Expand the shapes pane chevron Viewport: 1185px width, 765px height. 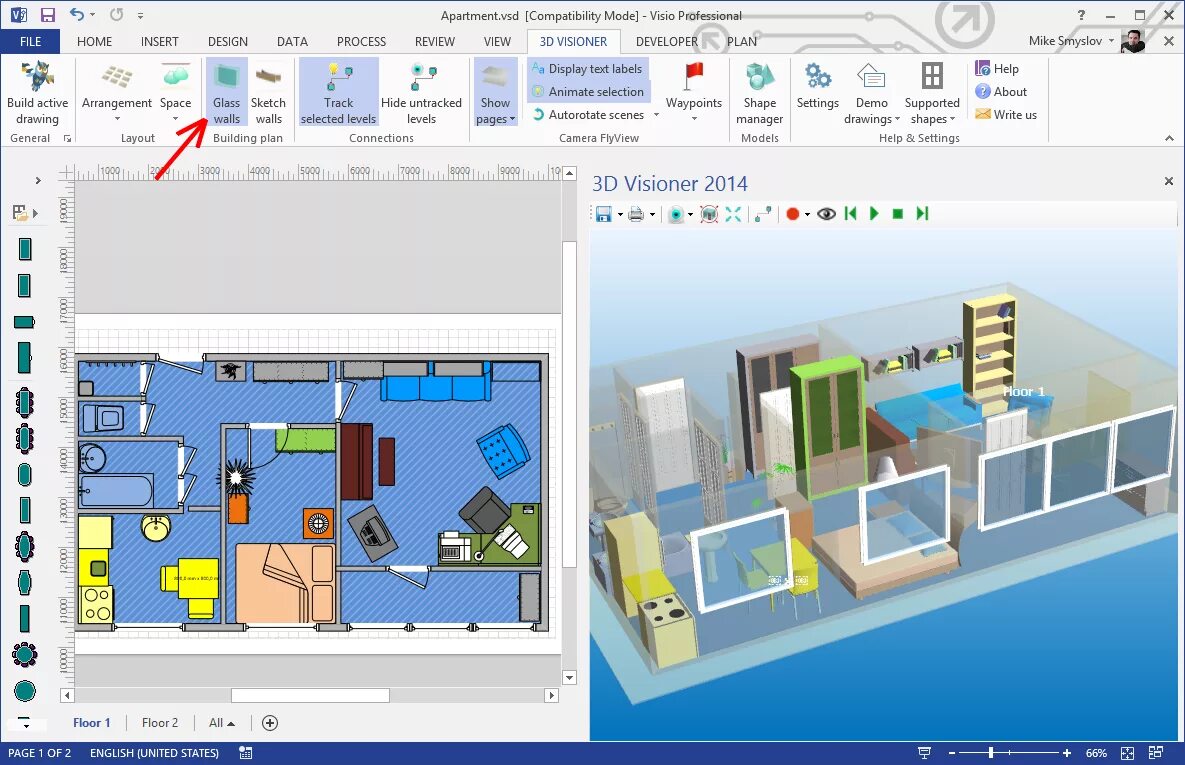tap(38, 181)
